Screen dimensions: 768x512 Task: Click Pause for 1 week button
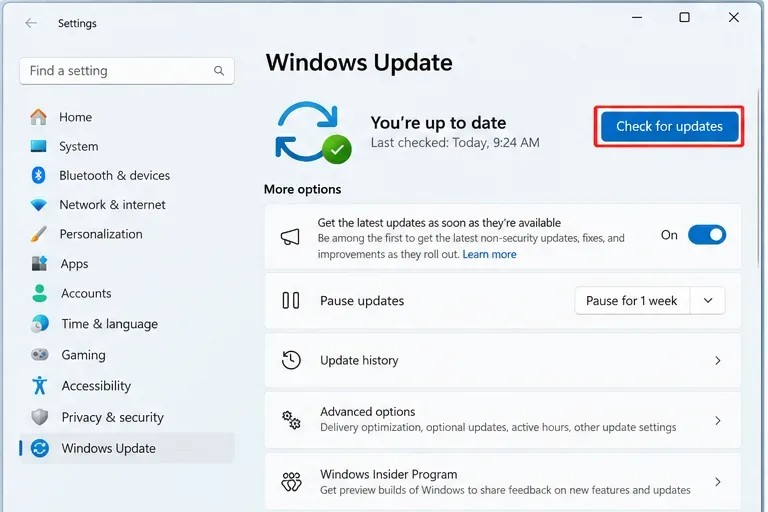coord(632,300)
